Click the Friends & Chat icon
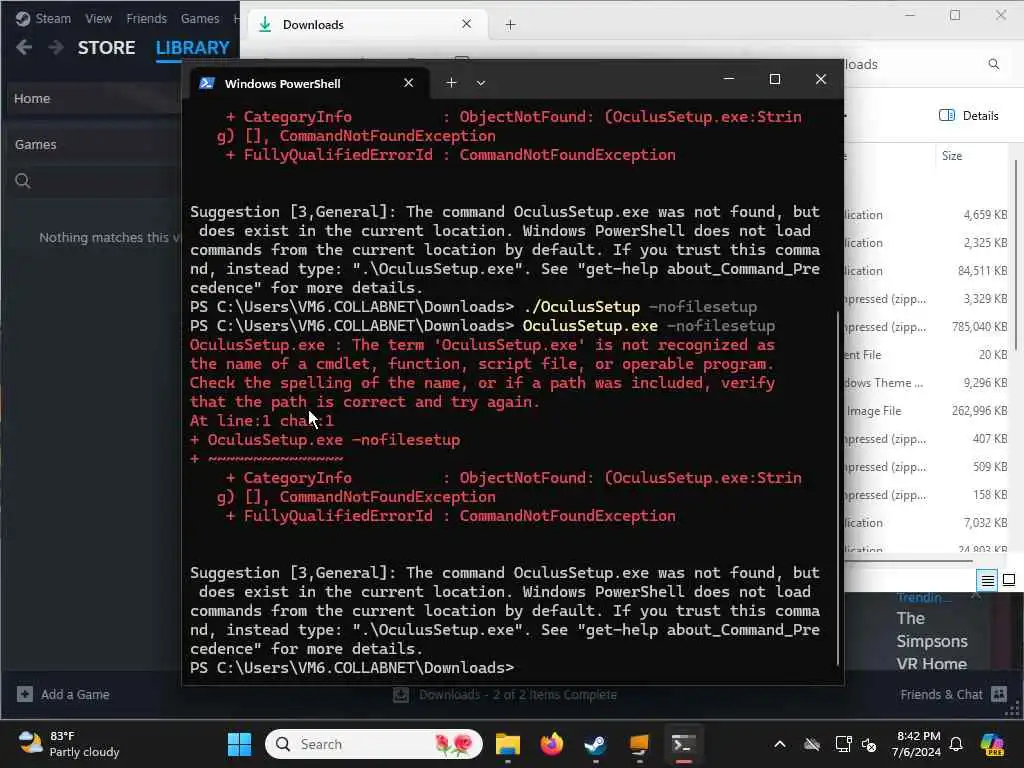1024x768 pixels. [x=999, y=694]
